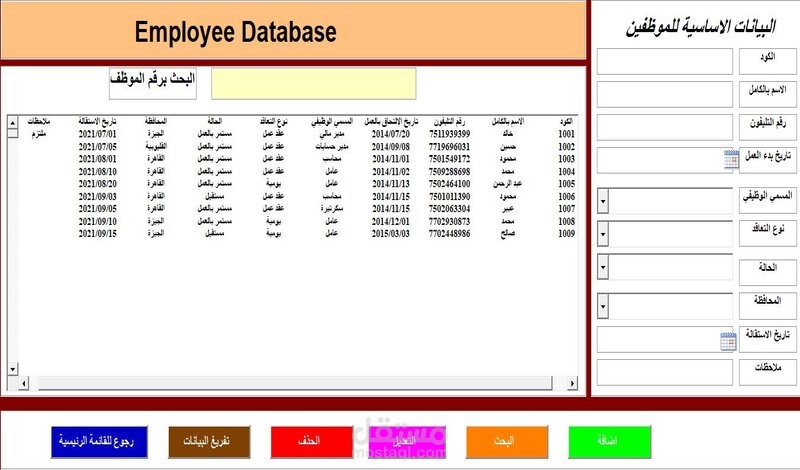Click phone number 7502063304

[449, 209]
